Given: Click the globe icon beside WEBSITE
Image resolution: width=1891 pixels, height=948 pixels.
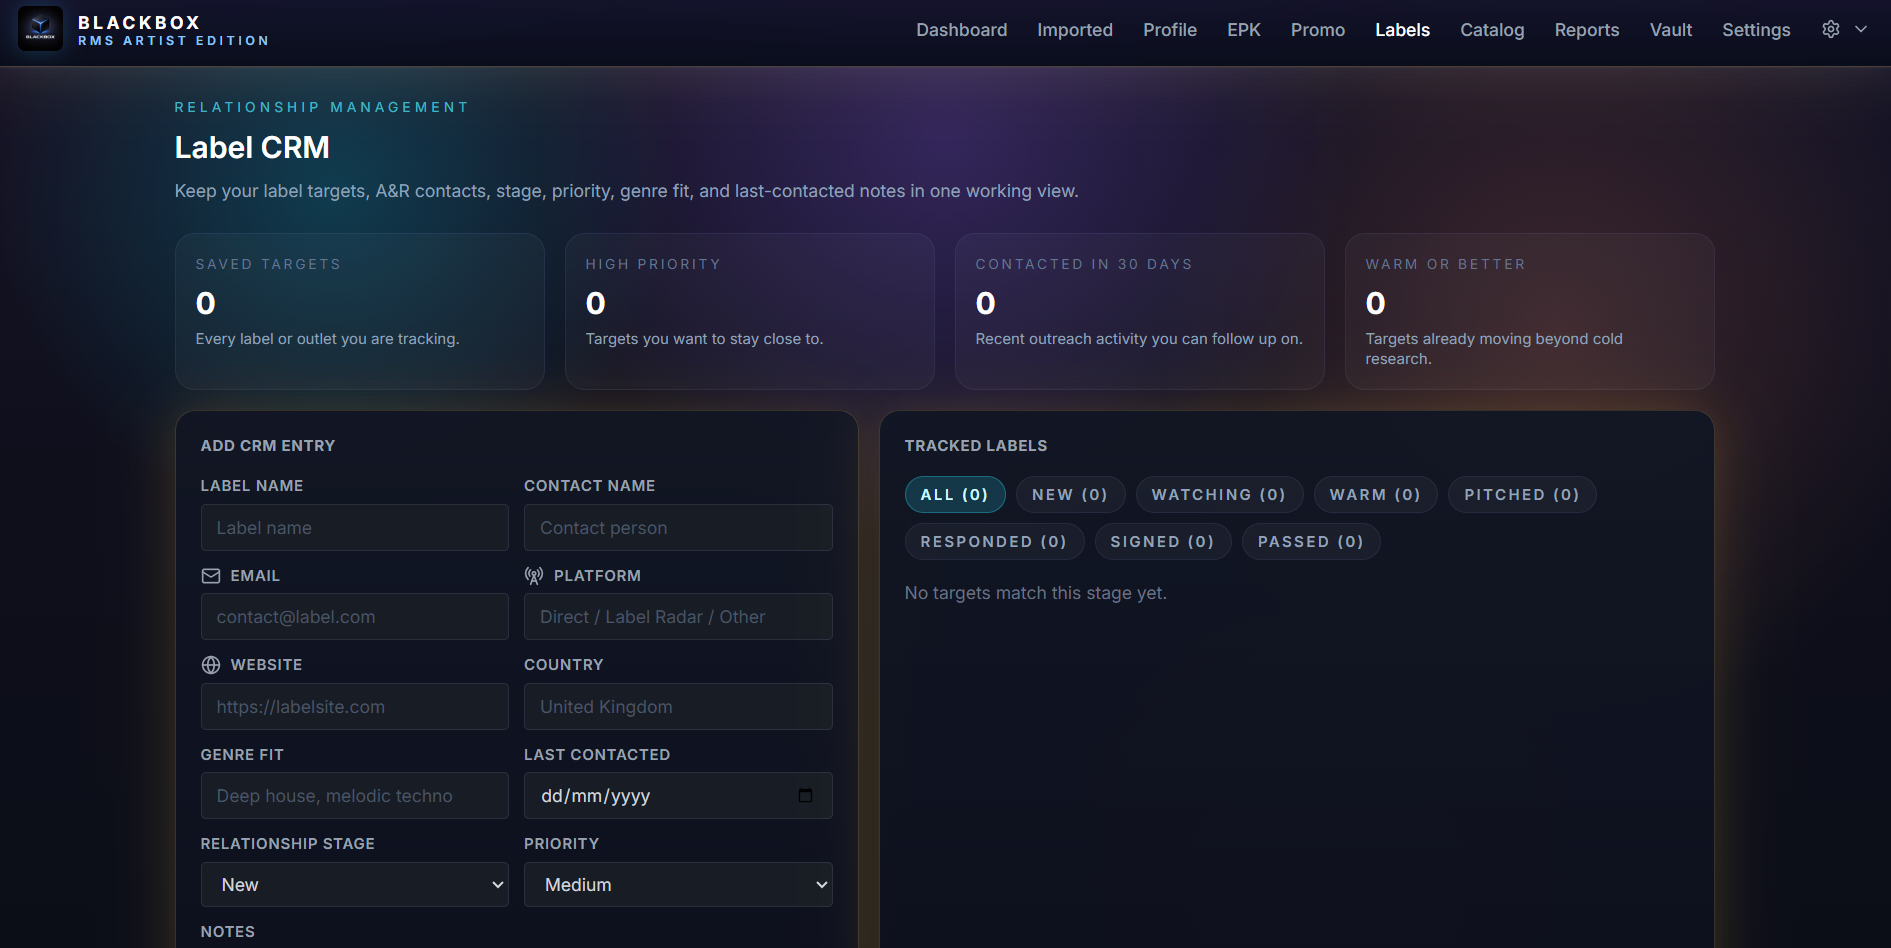Looking at the screenshot, I should (x=211, y=664).
